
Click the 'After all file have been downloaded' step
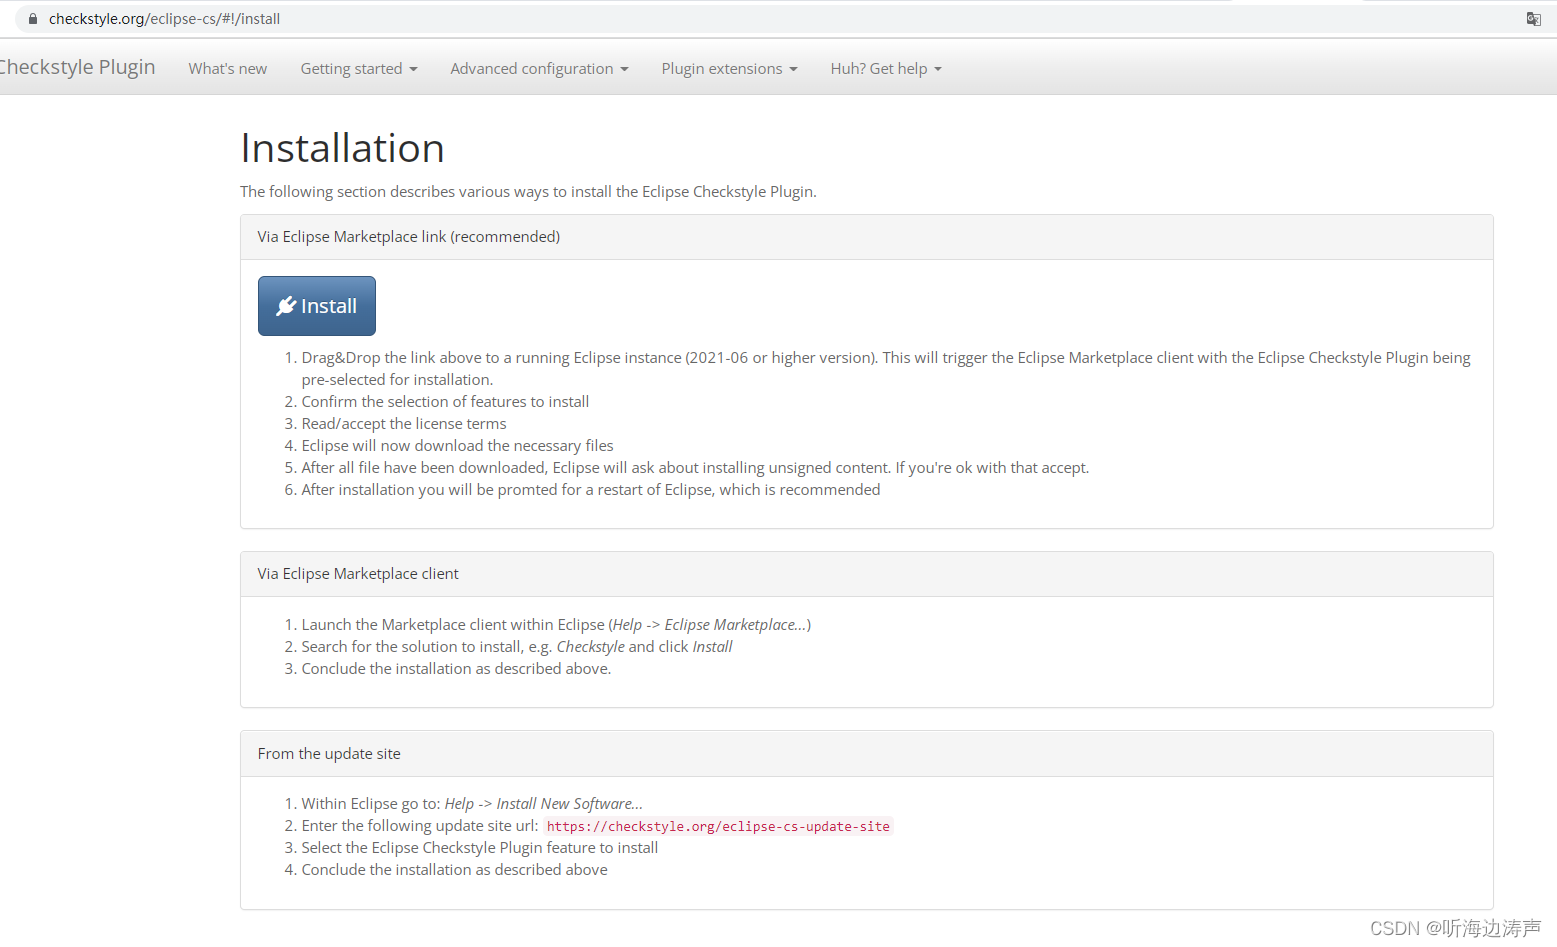695,468
